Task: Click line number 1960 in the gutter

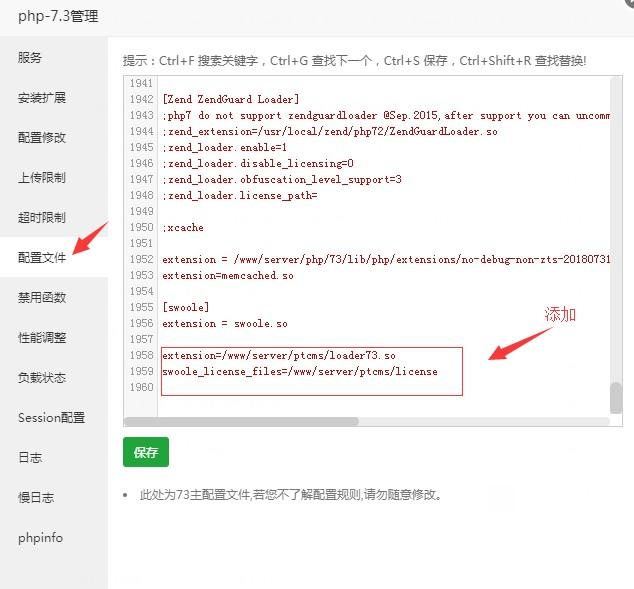Action: [142, 387]
